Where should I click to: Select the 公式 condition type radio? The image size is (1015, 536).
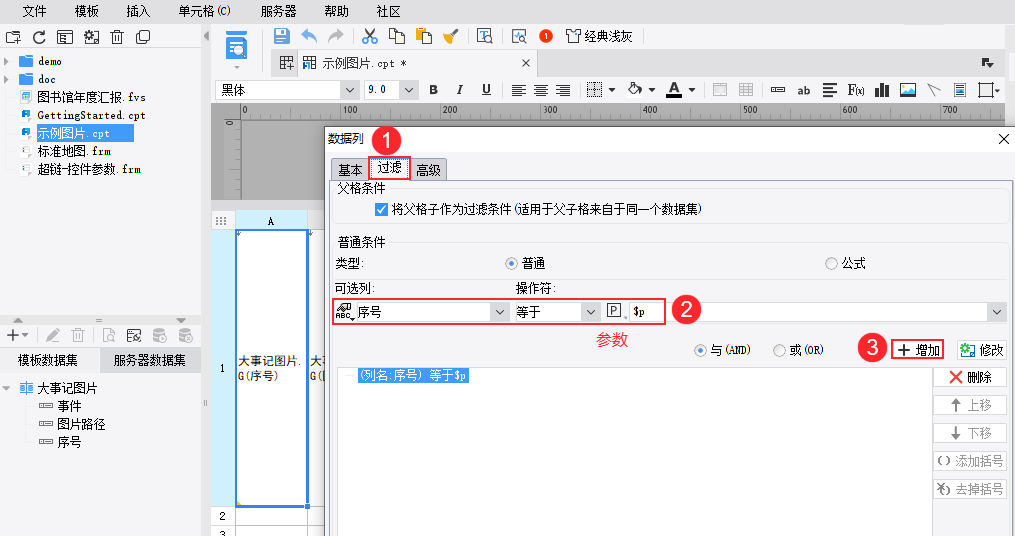click(x=831, y=263)
